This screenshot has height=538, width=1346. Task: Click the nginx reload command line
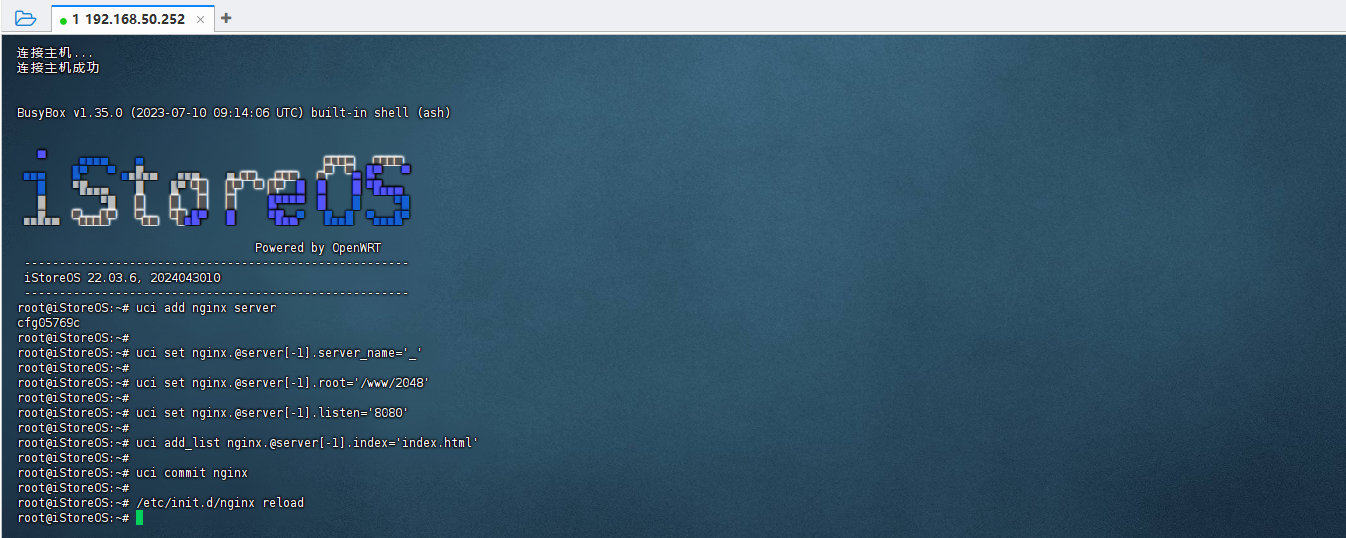220,503
